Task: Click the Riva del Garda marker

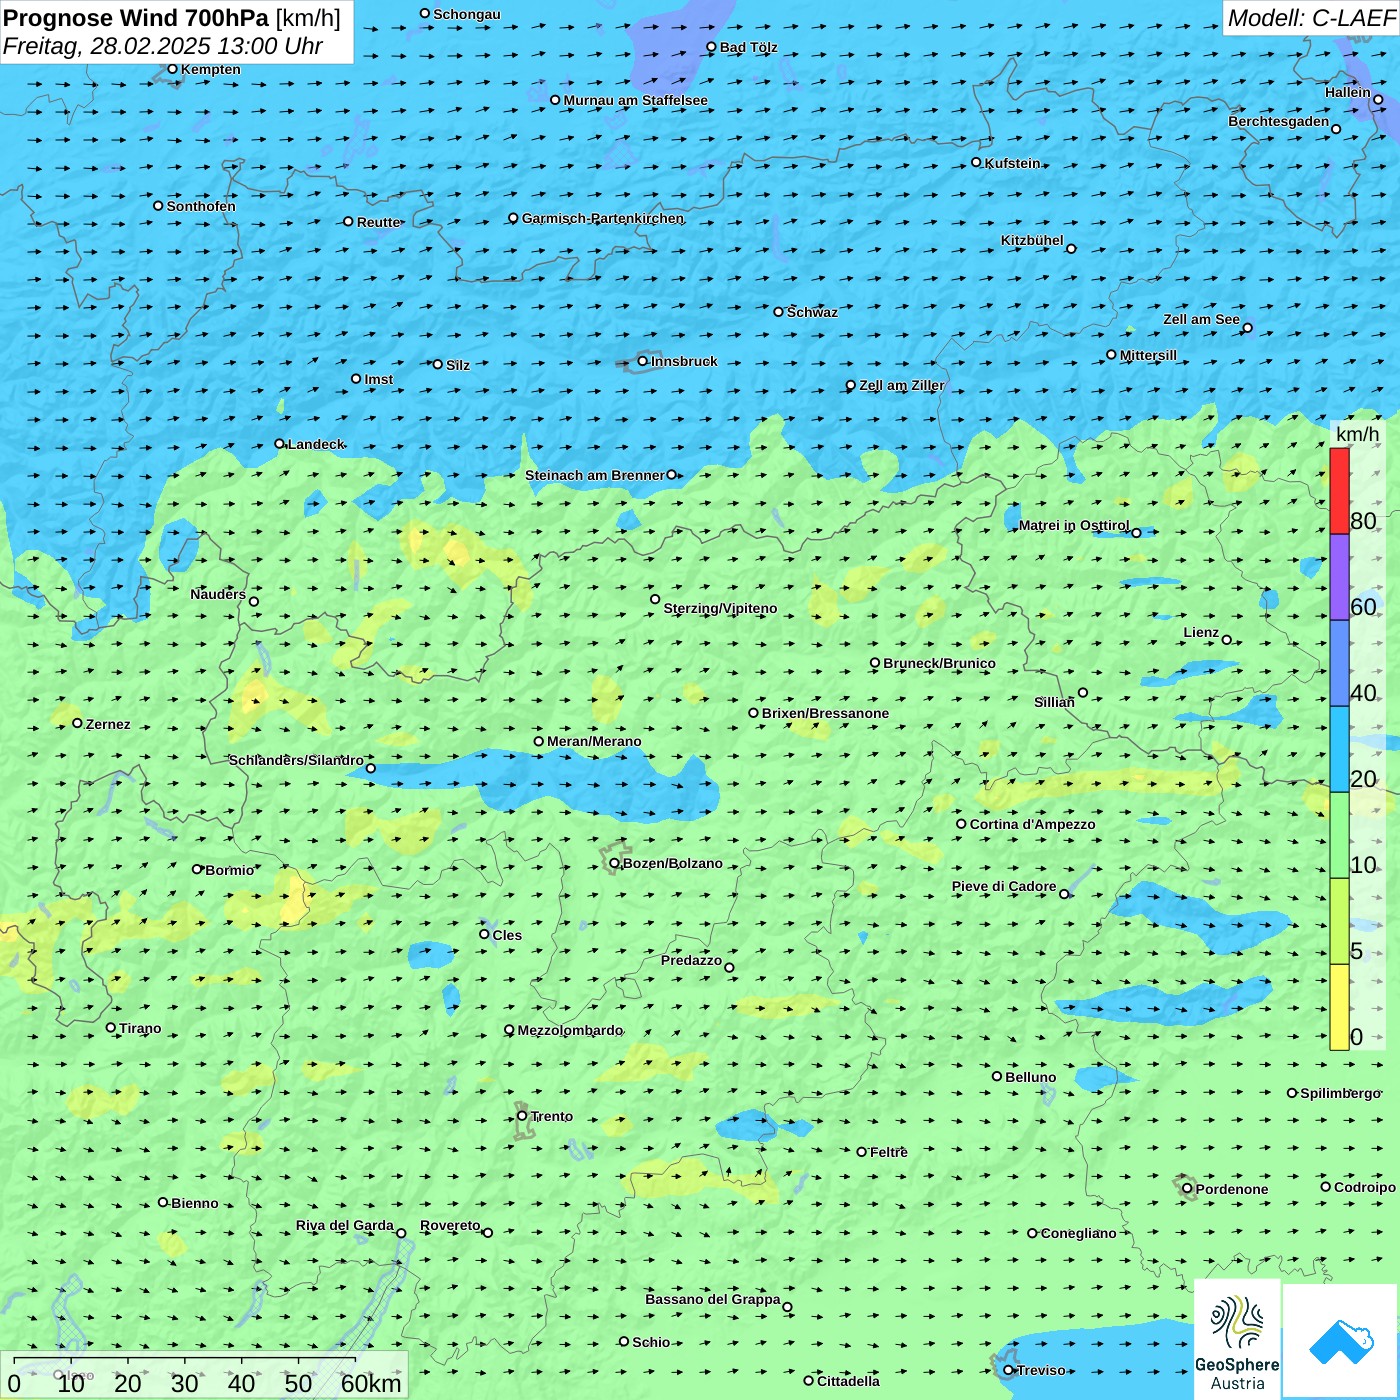Action: coord(401,1233)
